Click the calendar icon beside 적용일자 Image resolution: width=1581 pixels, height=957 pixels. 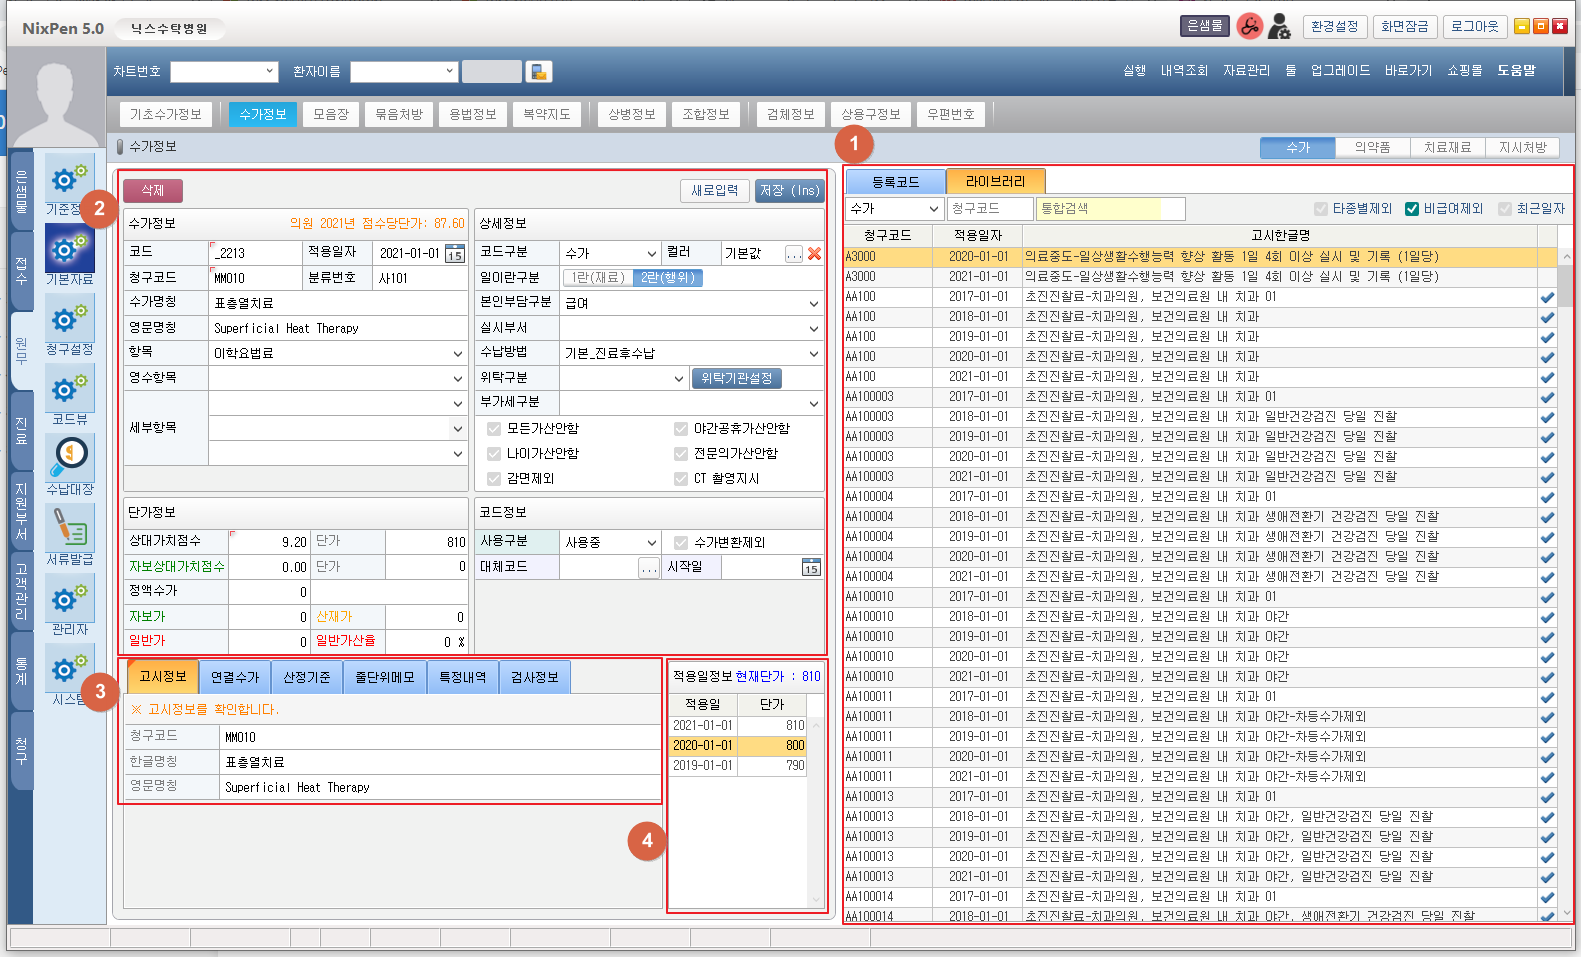(454, 254)
